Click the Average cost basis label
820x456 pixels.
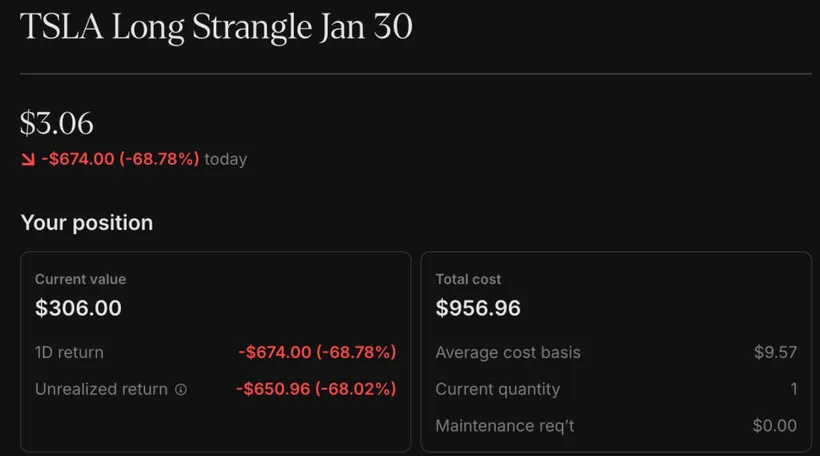508,352
